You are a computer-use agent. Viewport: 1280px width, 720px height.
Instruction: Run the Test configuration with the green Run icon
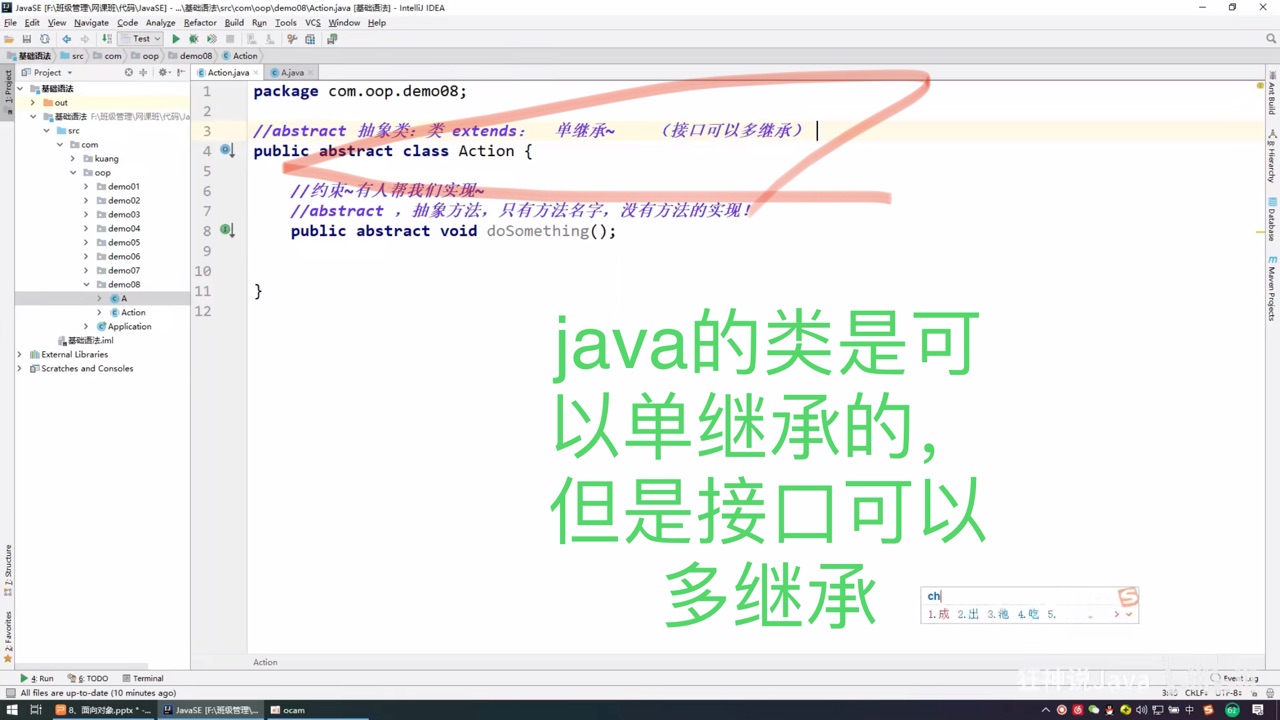click(176, 38)
